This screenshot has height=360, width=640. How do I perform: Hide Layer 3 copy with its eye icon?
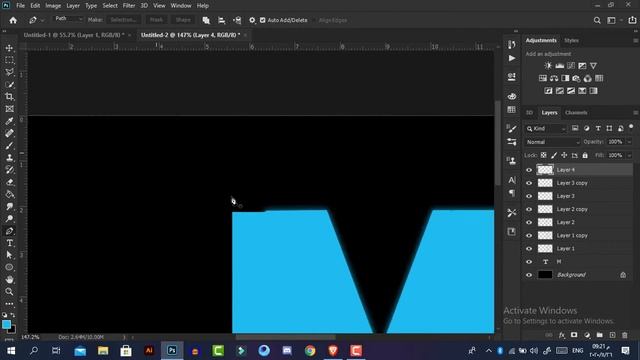coord(529,183)
